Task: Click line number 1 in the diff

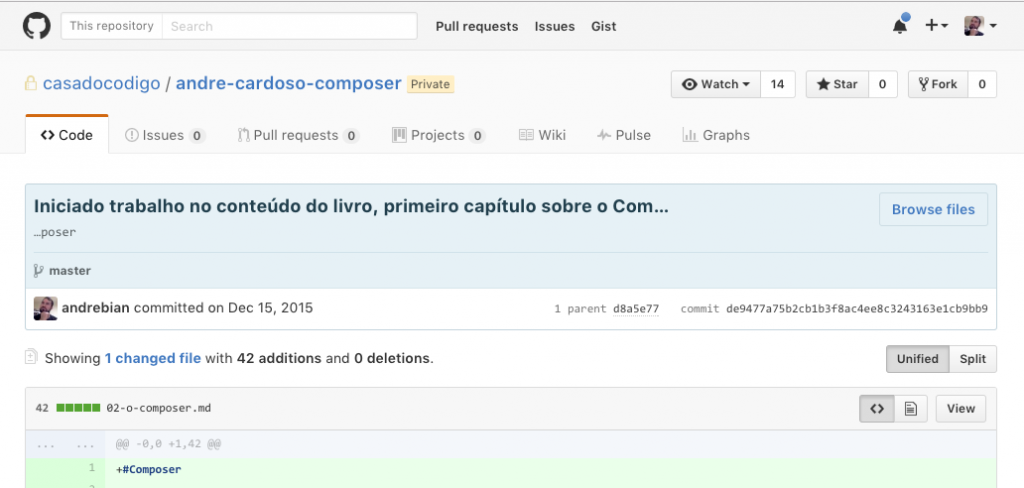Action: [x=92, y=468]
